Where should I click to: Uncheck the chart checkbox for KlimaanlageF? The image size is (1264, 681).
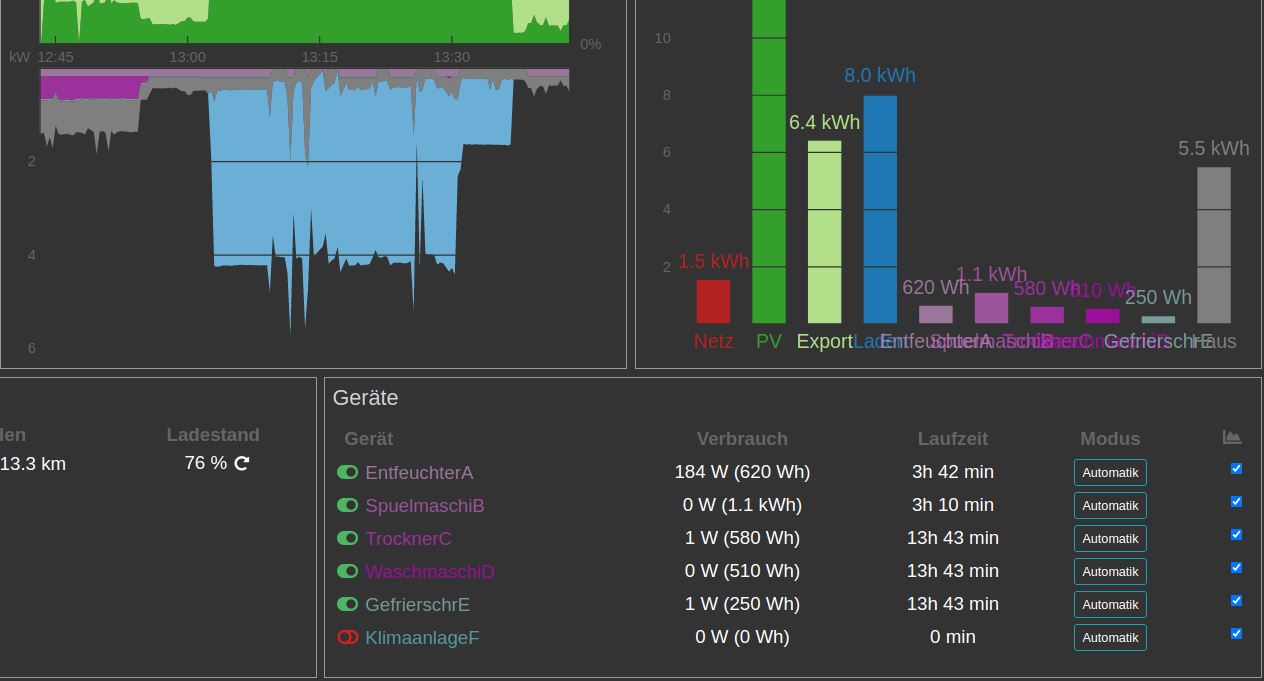click(x=1236, y=633)
